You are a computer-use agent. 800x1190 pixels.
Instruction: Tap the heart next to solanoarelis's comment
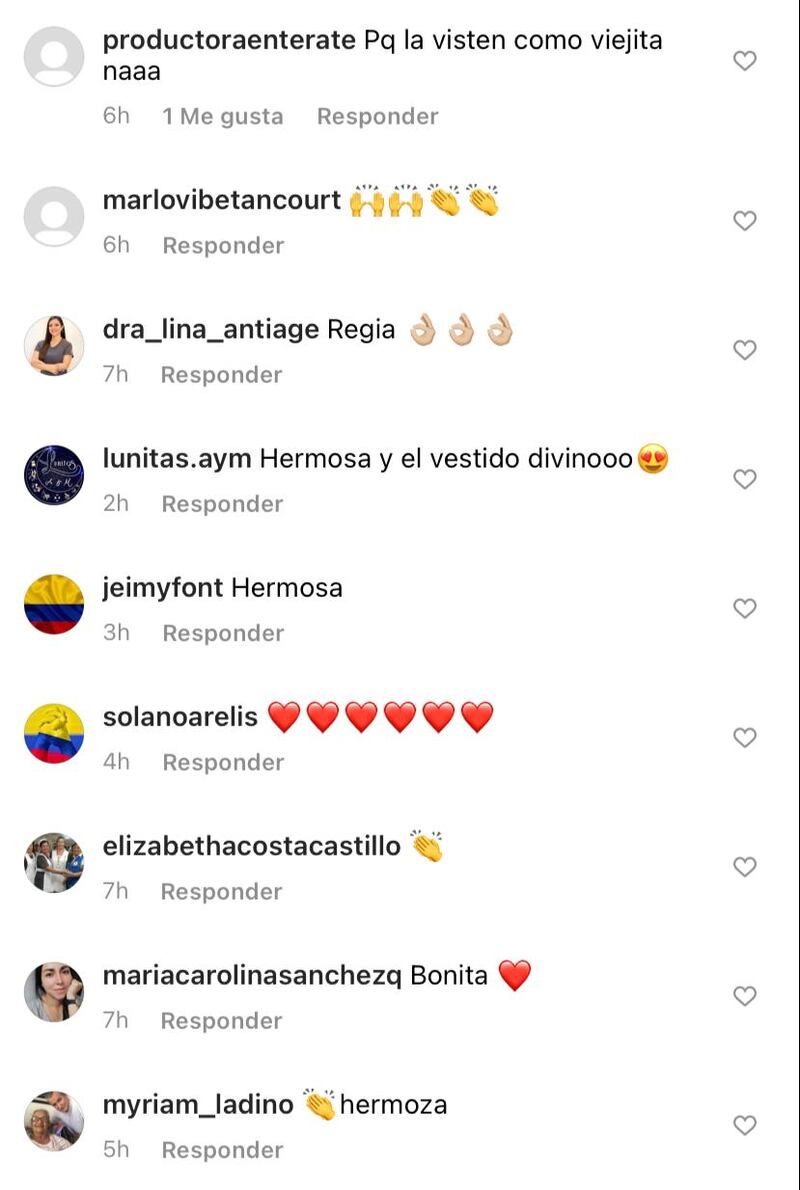(745, 737)
